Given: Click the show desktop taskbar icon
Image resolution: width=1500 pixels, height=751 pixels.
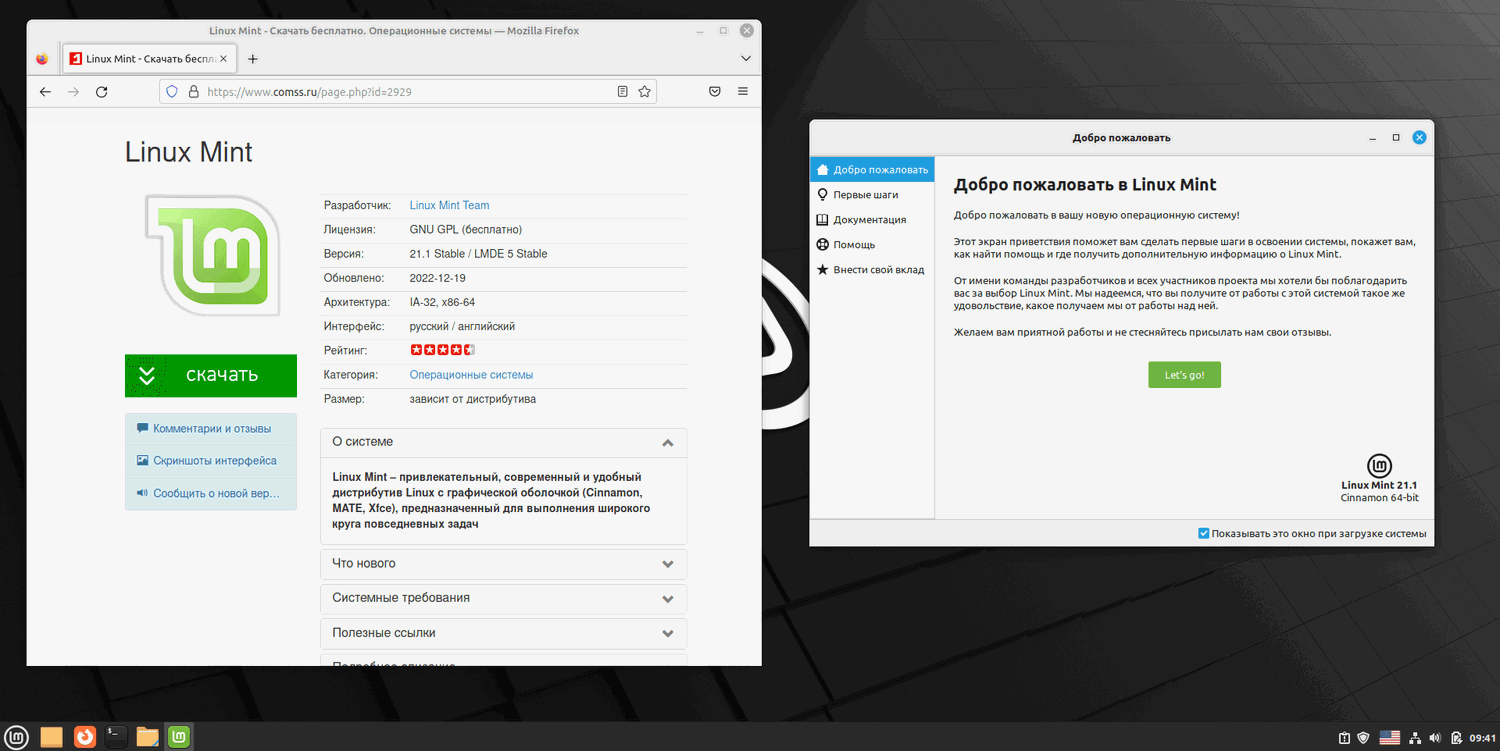Looking at the screenshot, I should [x=52, y=737].
